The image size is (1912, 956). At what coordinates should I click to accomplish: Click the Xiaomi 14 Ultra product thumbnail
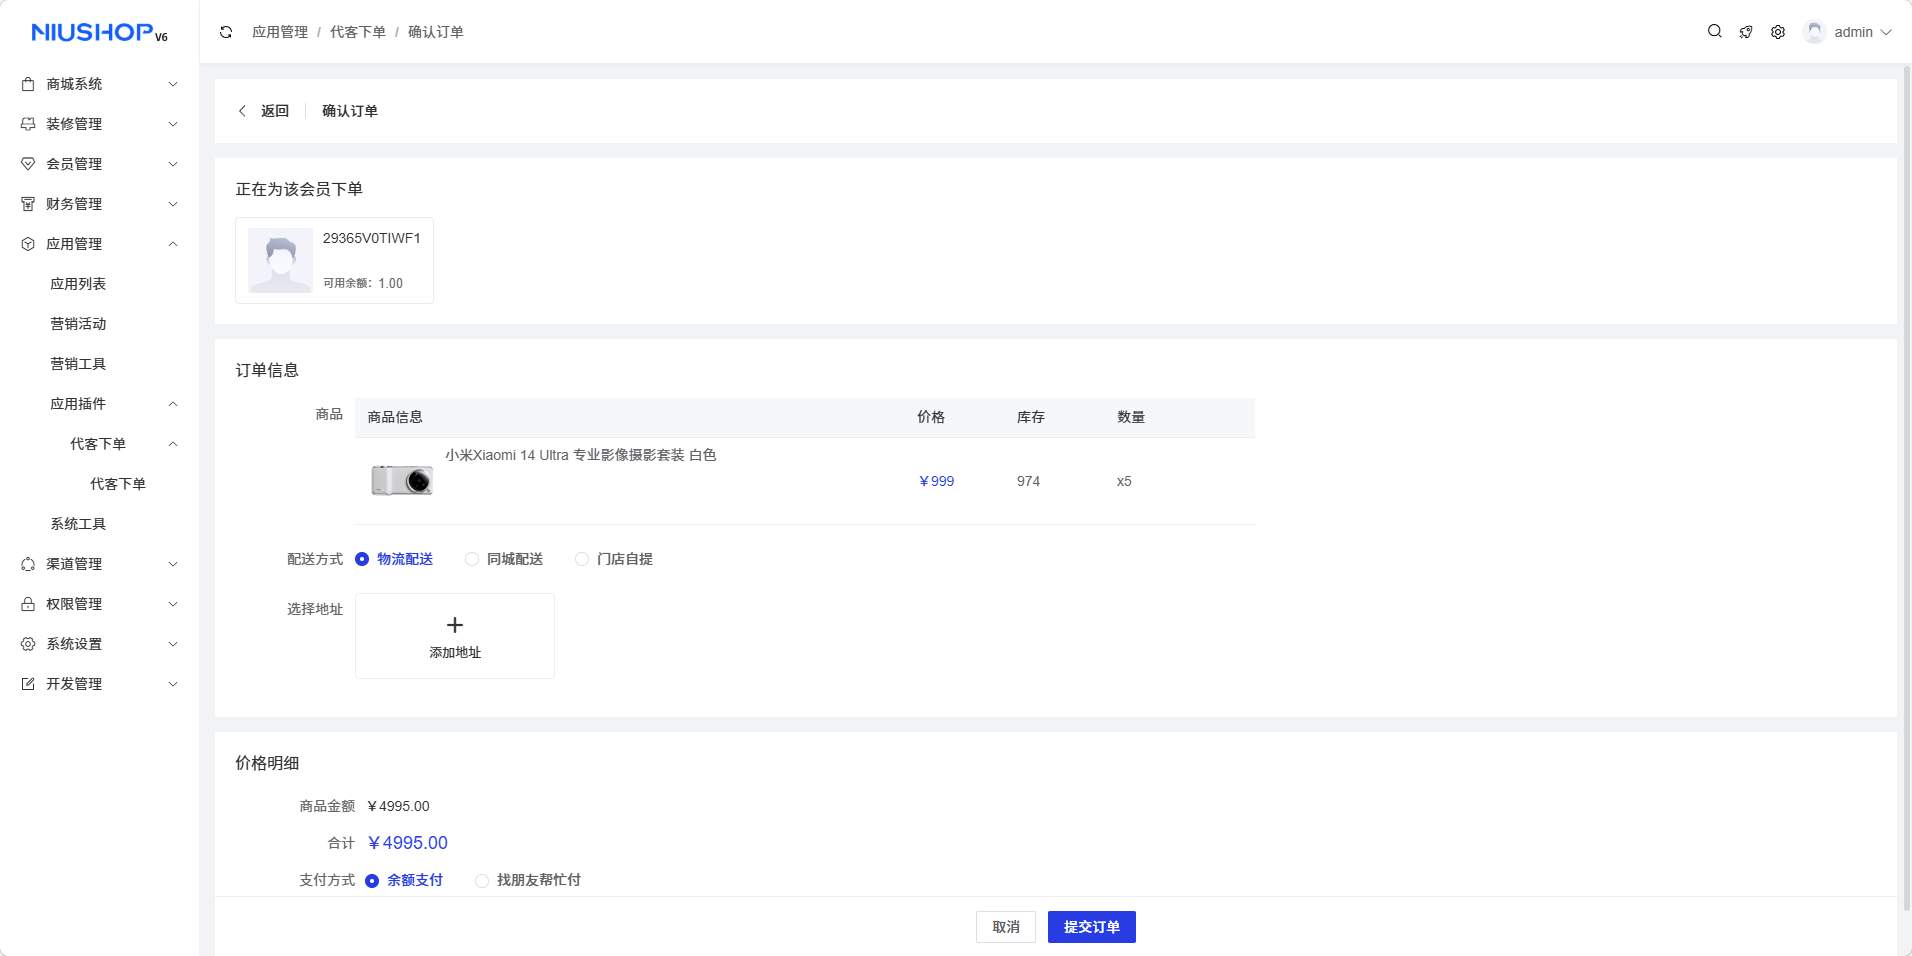pos(402,481)
